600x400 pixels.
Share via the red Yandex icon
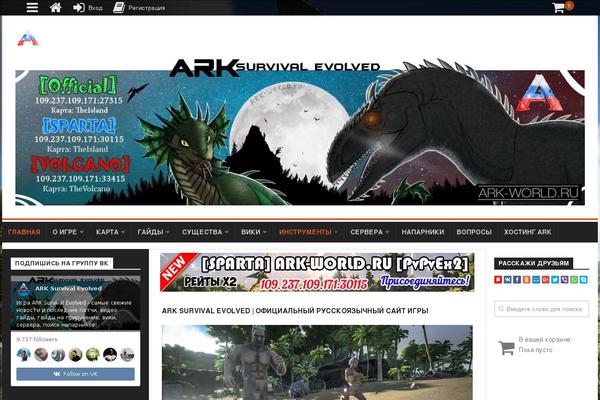(498, 280)
